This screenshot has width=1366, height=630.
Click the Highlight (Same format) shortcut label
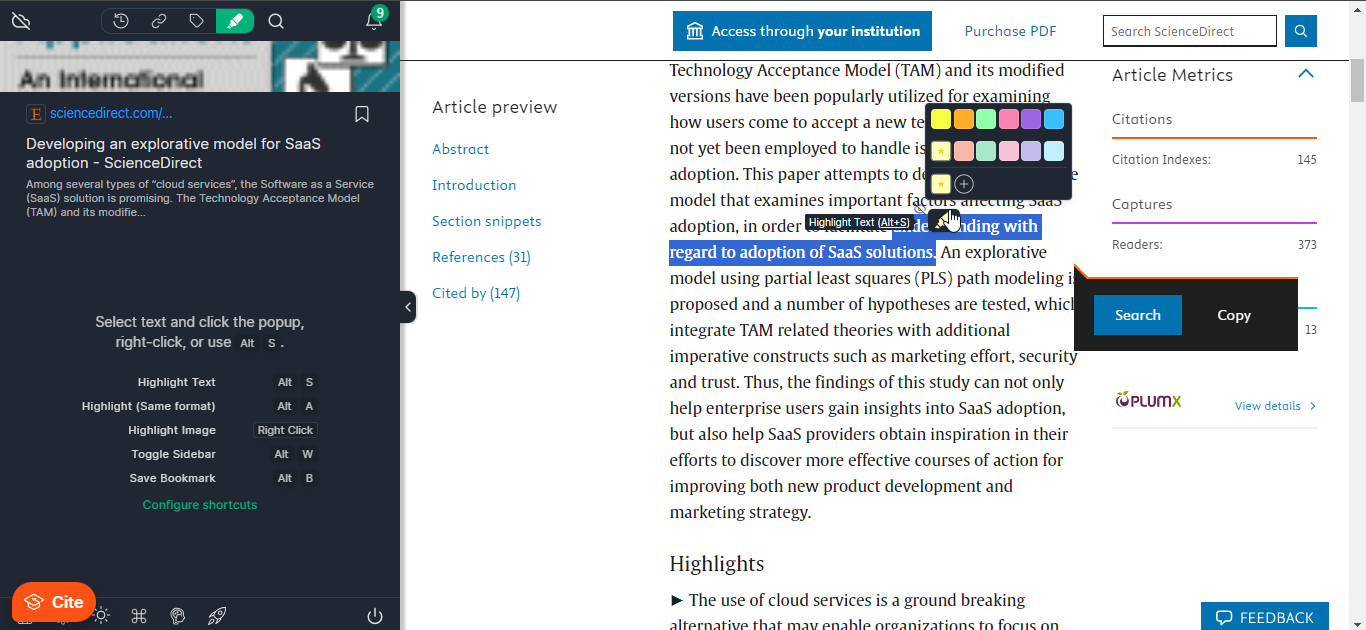149,406
